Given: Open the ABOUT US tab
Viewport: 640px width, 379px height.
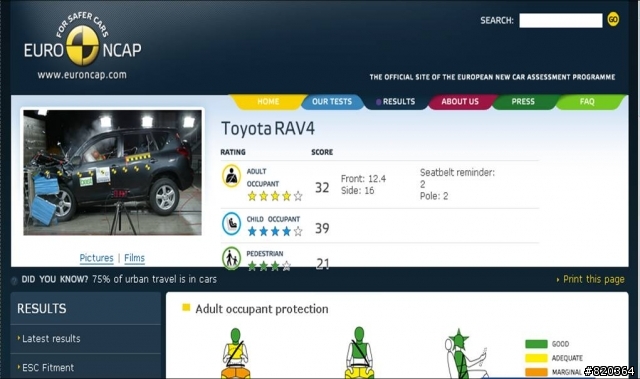Looking at the screenshot, I should click(x=460, y=102).
